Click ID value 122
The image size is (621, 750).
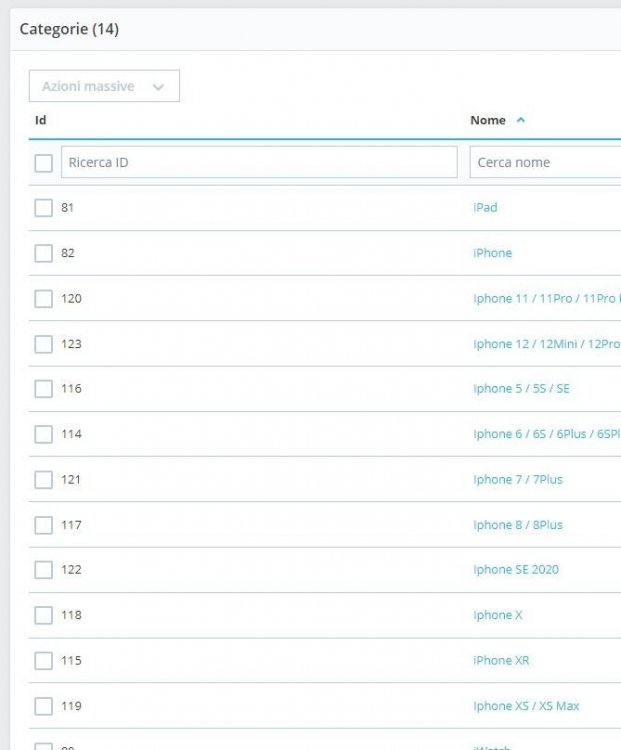pyautogui.click(x=71, y=569)
